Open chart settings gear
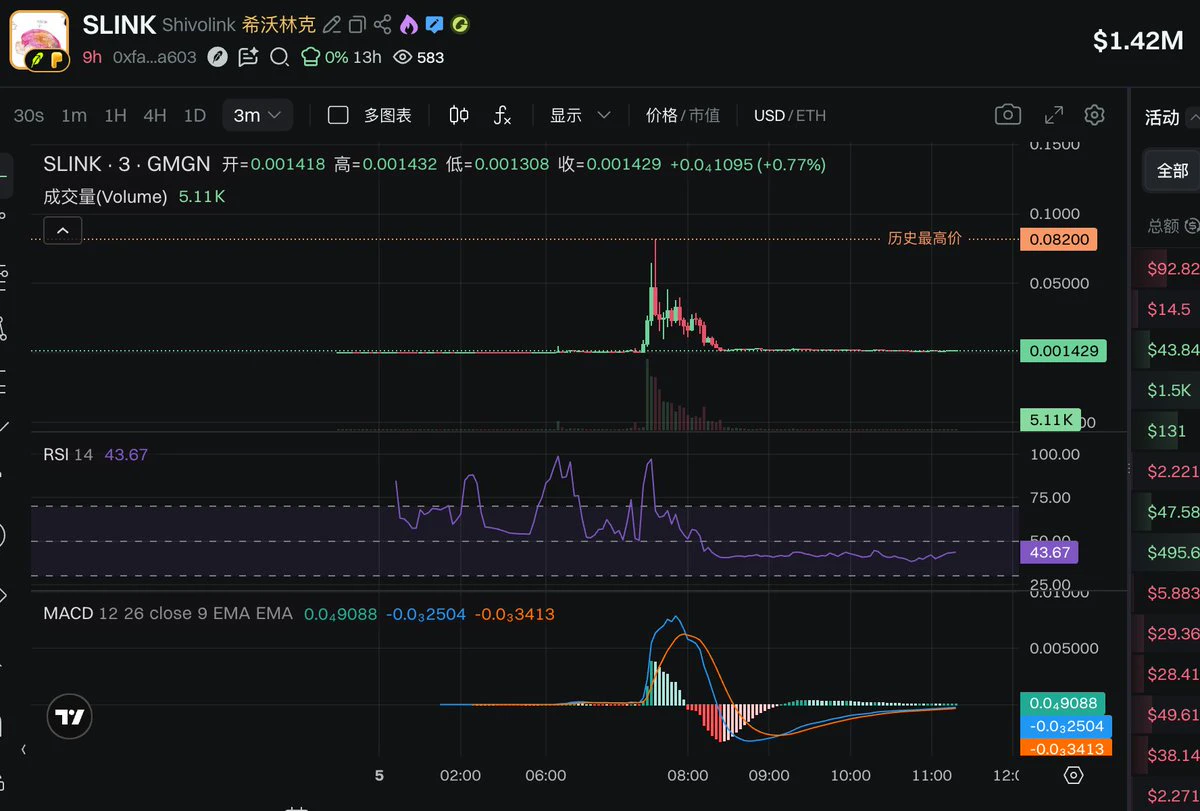The image size is (1200, 811). coord(1094,115)
